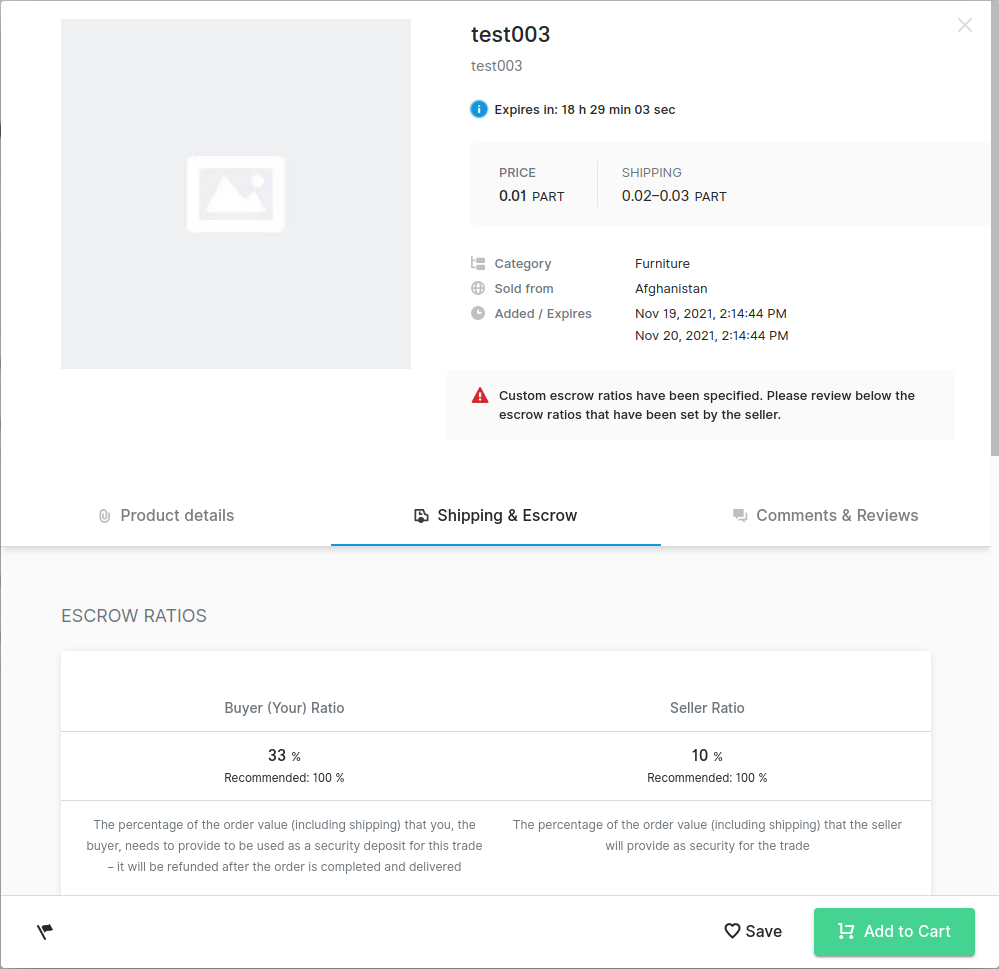This screenshot has width=999, height=969.
Task: Click the PRICE label
Action: pos(517,173)
